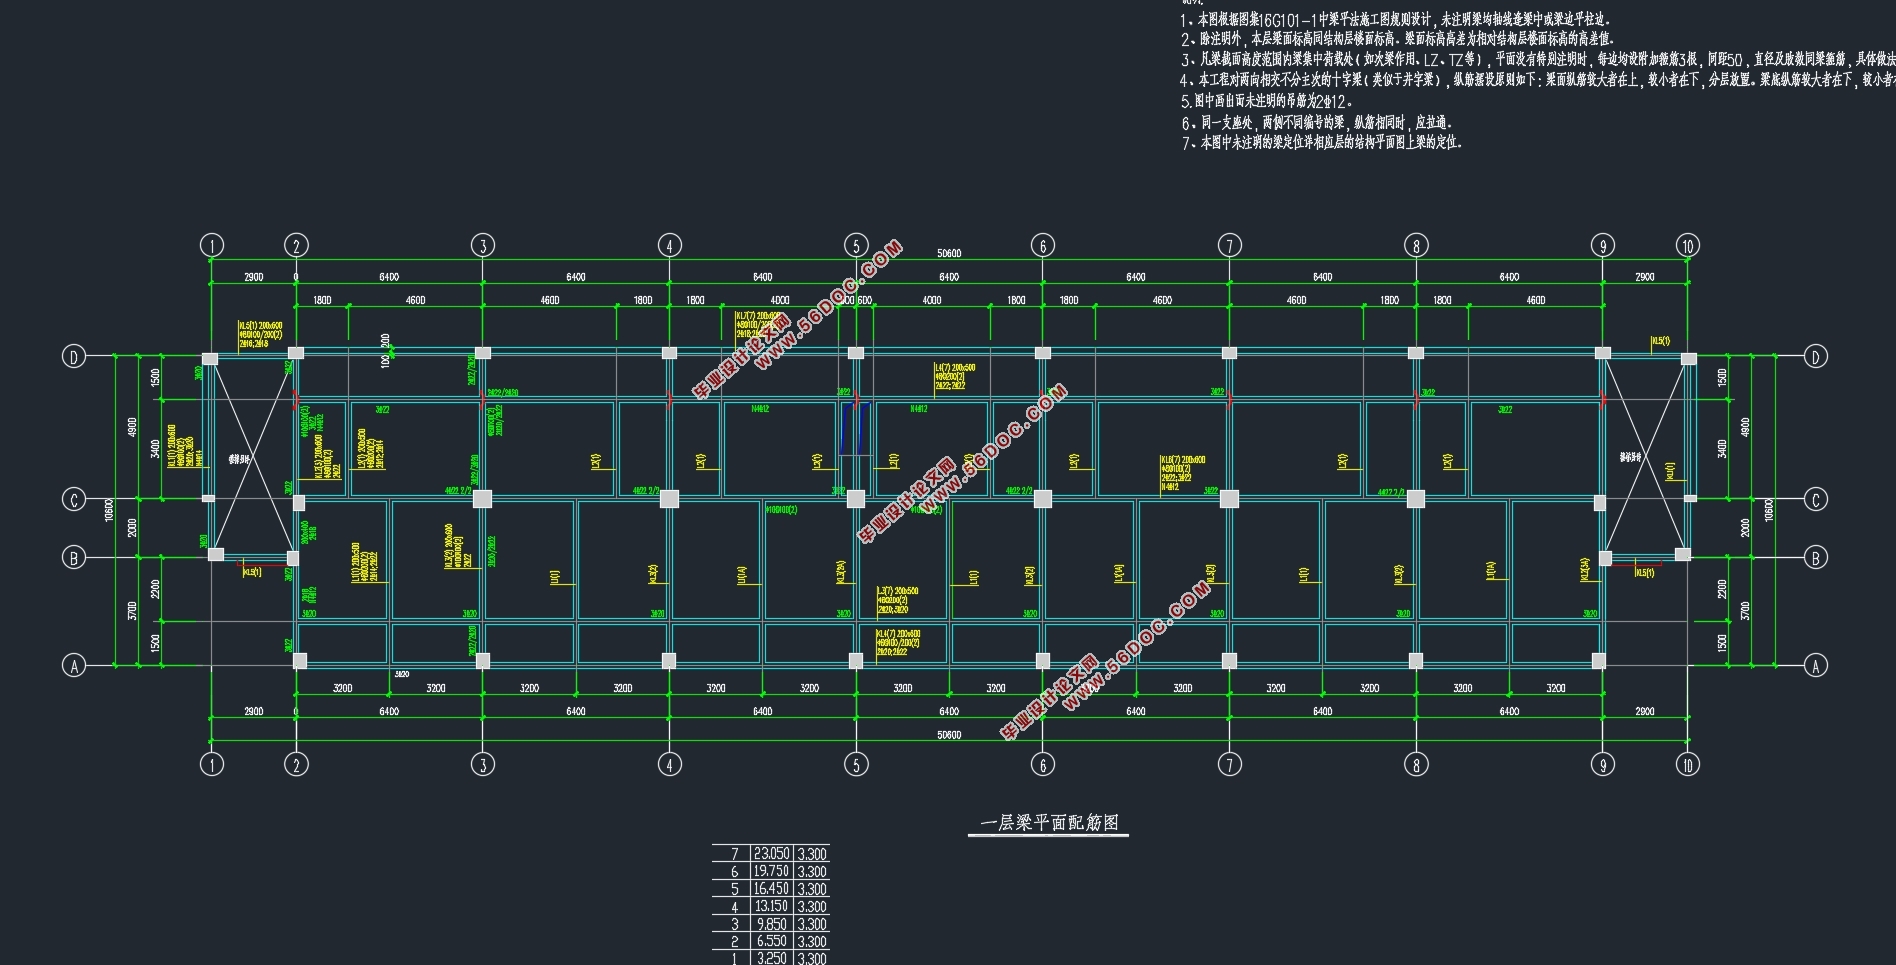Click vertical dimension 10600 left of plan
The image size is (1896, 965).
click(x=109, y=510)
